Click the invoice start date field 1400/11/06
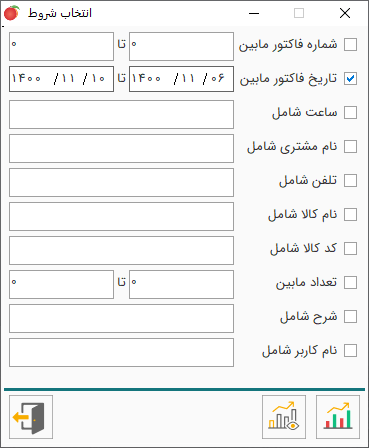This screenshot has height=448, width=369. [181, 79]
